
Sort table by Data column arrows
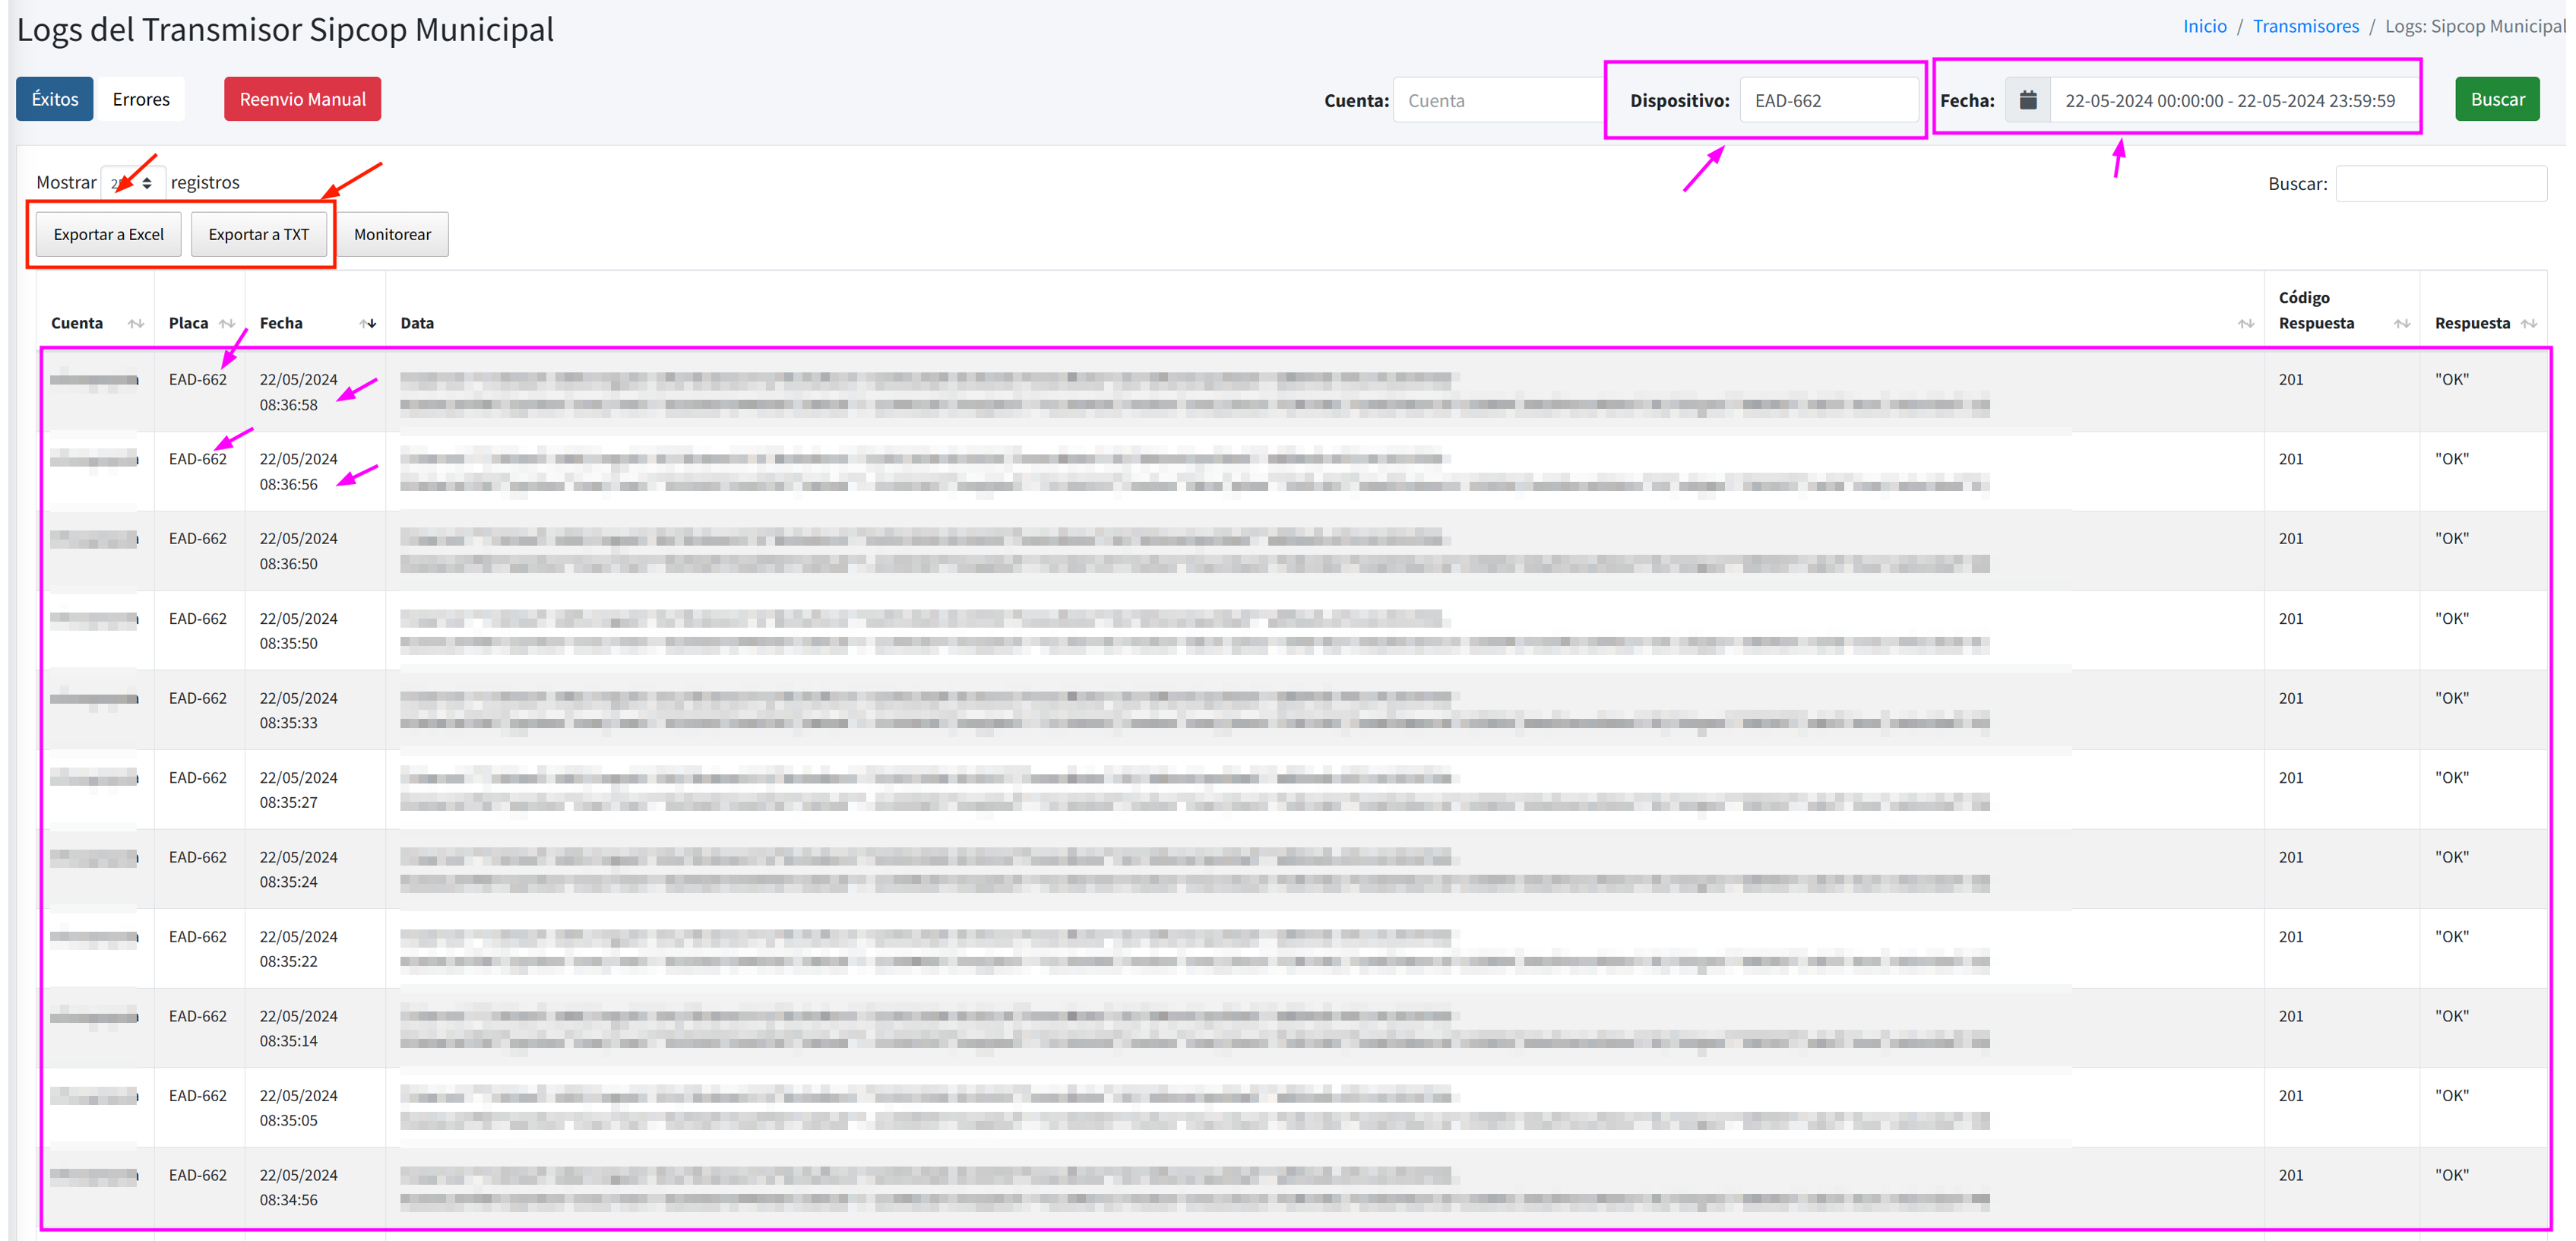(x=2245, y=323)
